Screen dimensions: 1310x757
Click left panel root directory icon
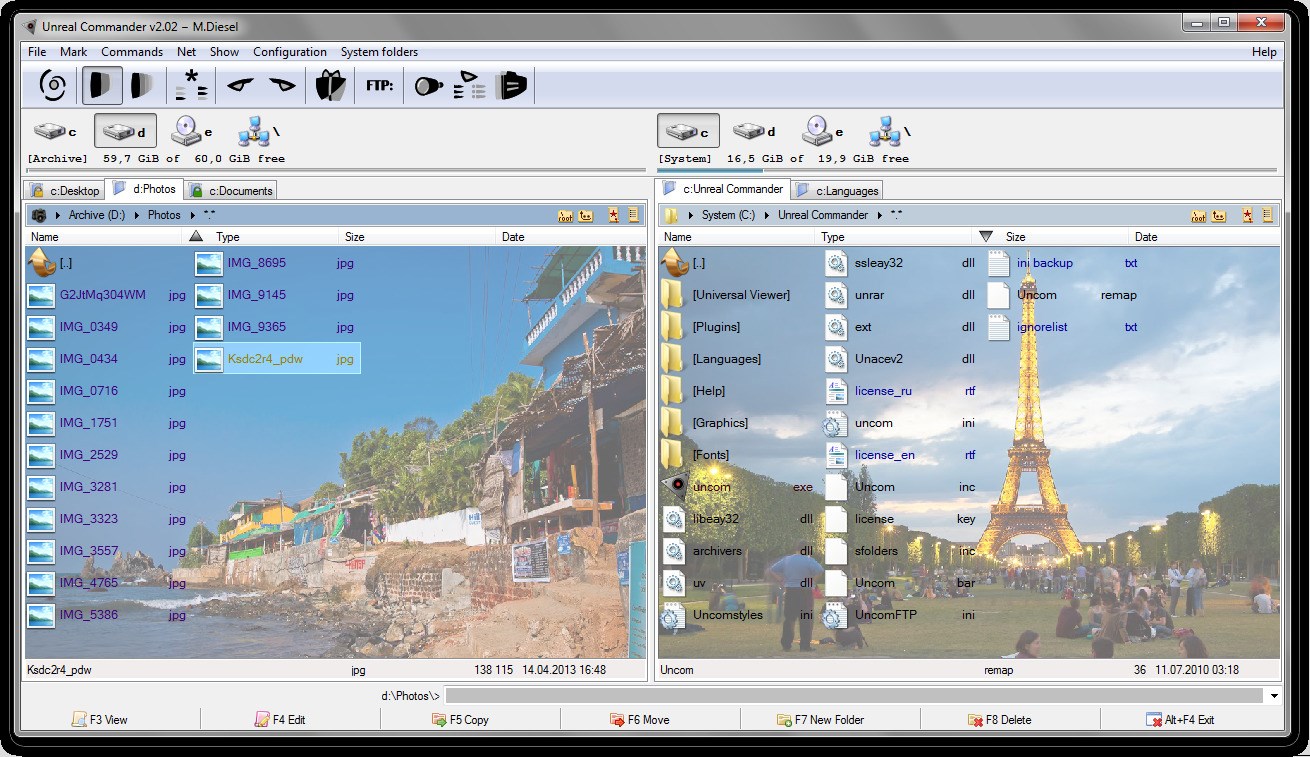[x=565, y=215]
